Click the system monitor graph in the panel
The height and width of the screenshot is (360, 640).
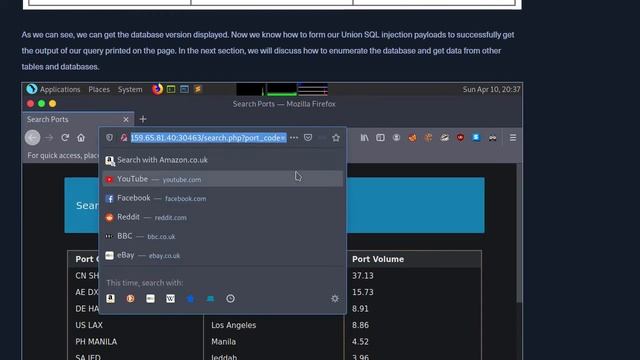tap(282, 89)
